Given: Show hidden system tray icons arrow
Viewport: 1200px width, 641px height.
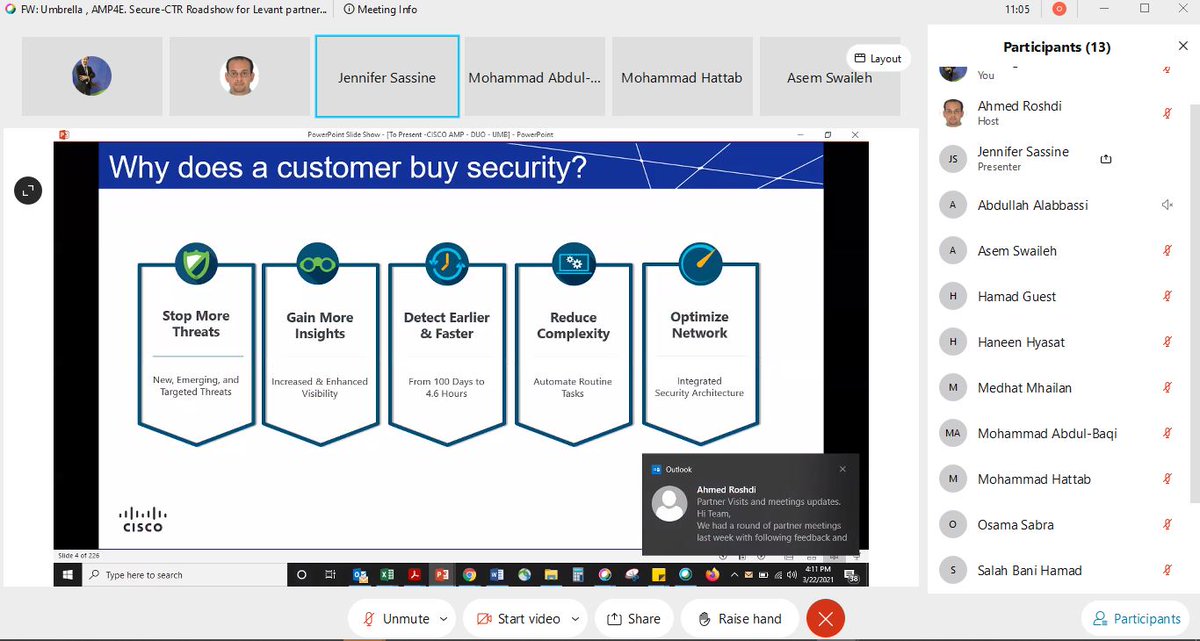Looking at the screenshot, I should click(x=735, y=575).
